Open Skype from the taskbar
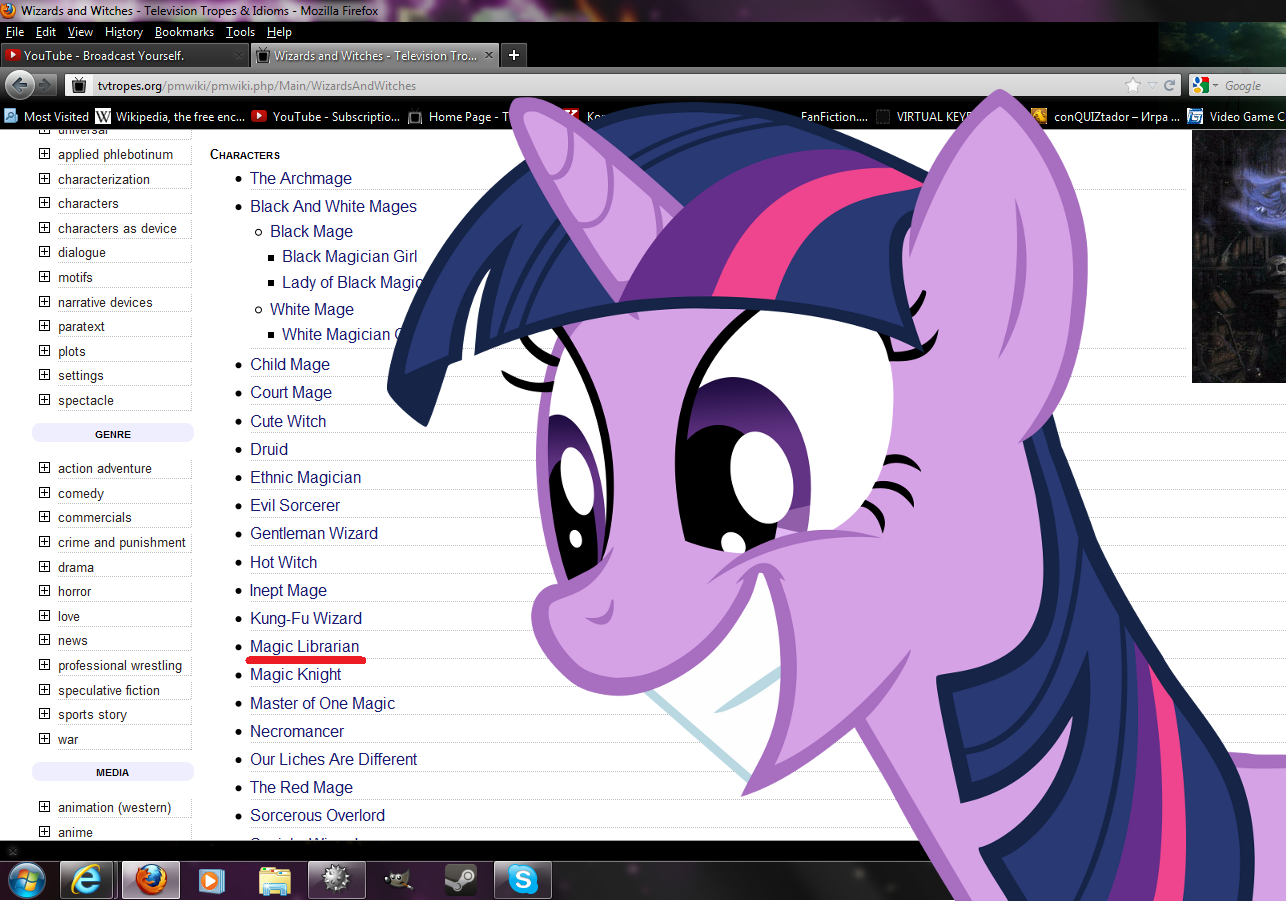The height and width of the screenshot is (901, 1286). pyautogui.click(x=522, y=880)
